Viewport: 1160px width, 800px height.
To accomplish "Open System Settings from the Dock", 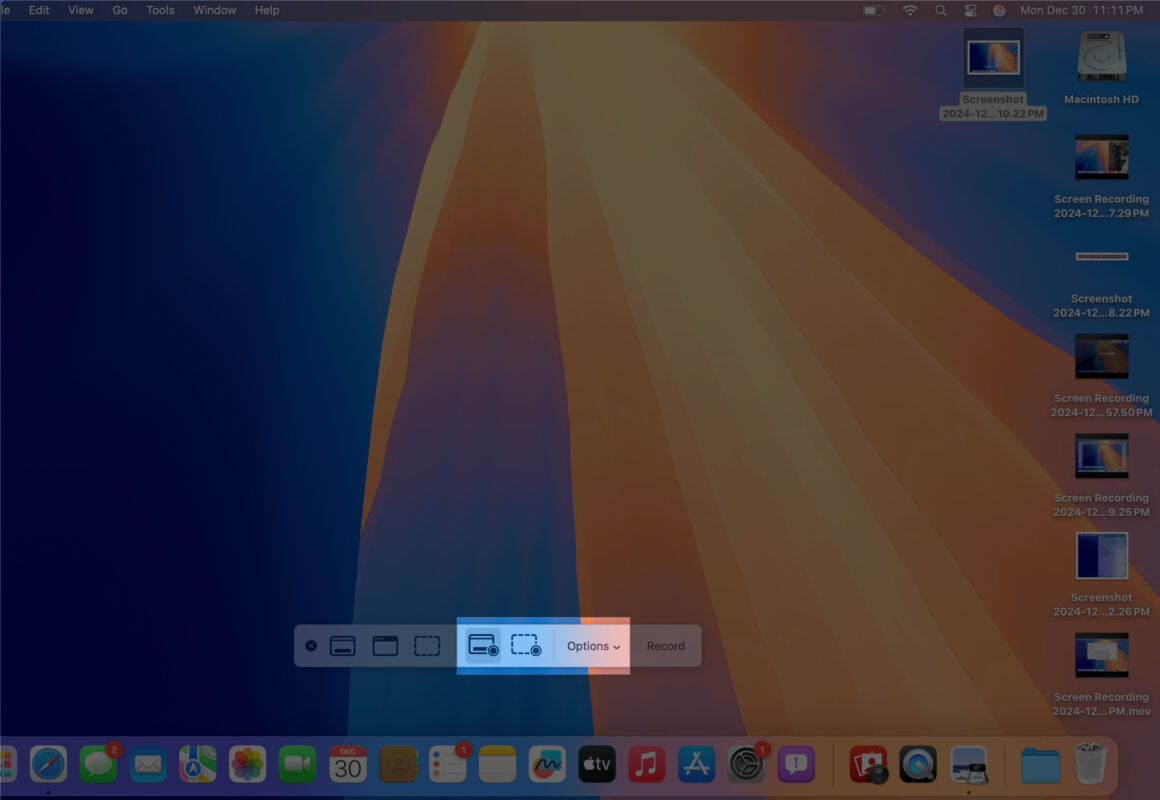I will (745, 763).
